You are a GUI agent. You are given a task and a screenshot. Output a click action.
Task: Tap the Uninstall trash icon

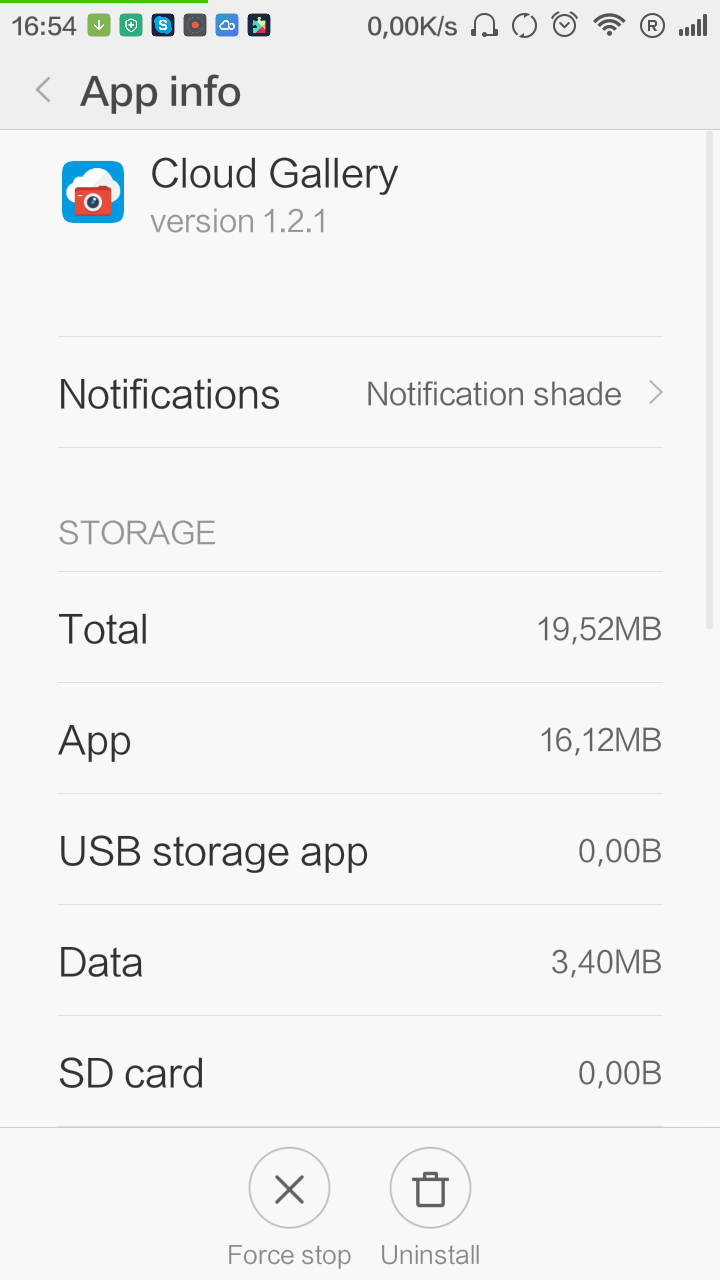(x=430, y=1188)
